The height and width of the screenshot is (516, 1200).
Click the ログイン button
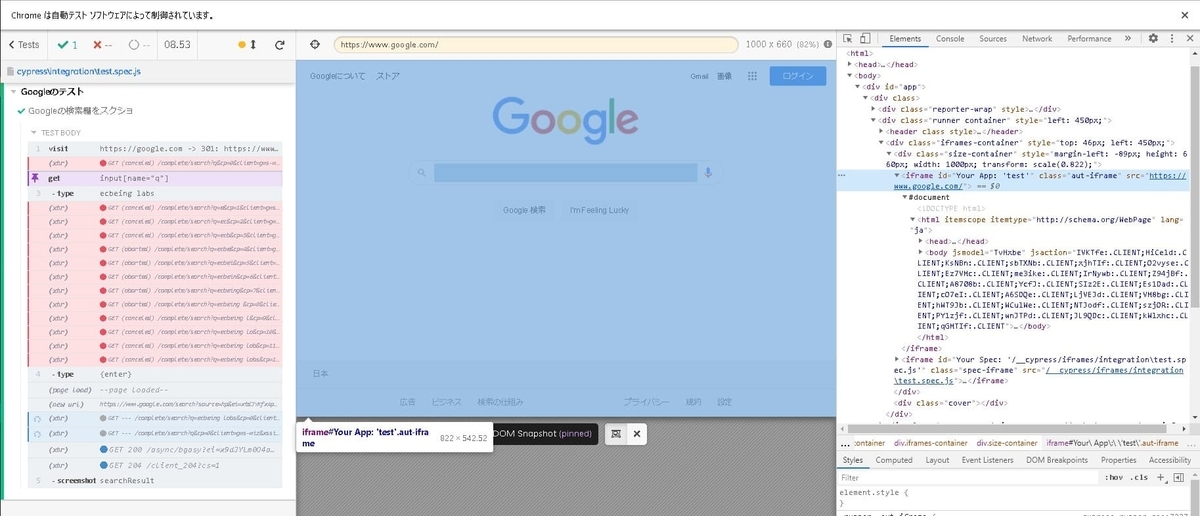click(x=799, y=76)
